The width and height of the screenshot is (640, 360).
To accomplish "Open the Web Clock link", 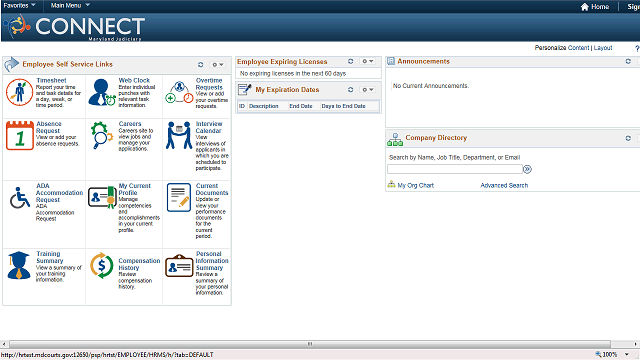I will 134,80.
